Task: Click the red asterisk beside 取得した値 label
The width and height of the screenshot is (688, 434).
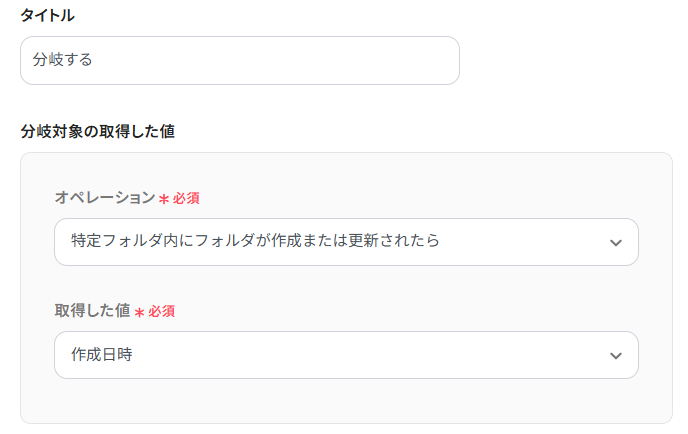Action: tap(140, 312)
